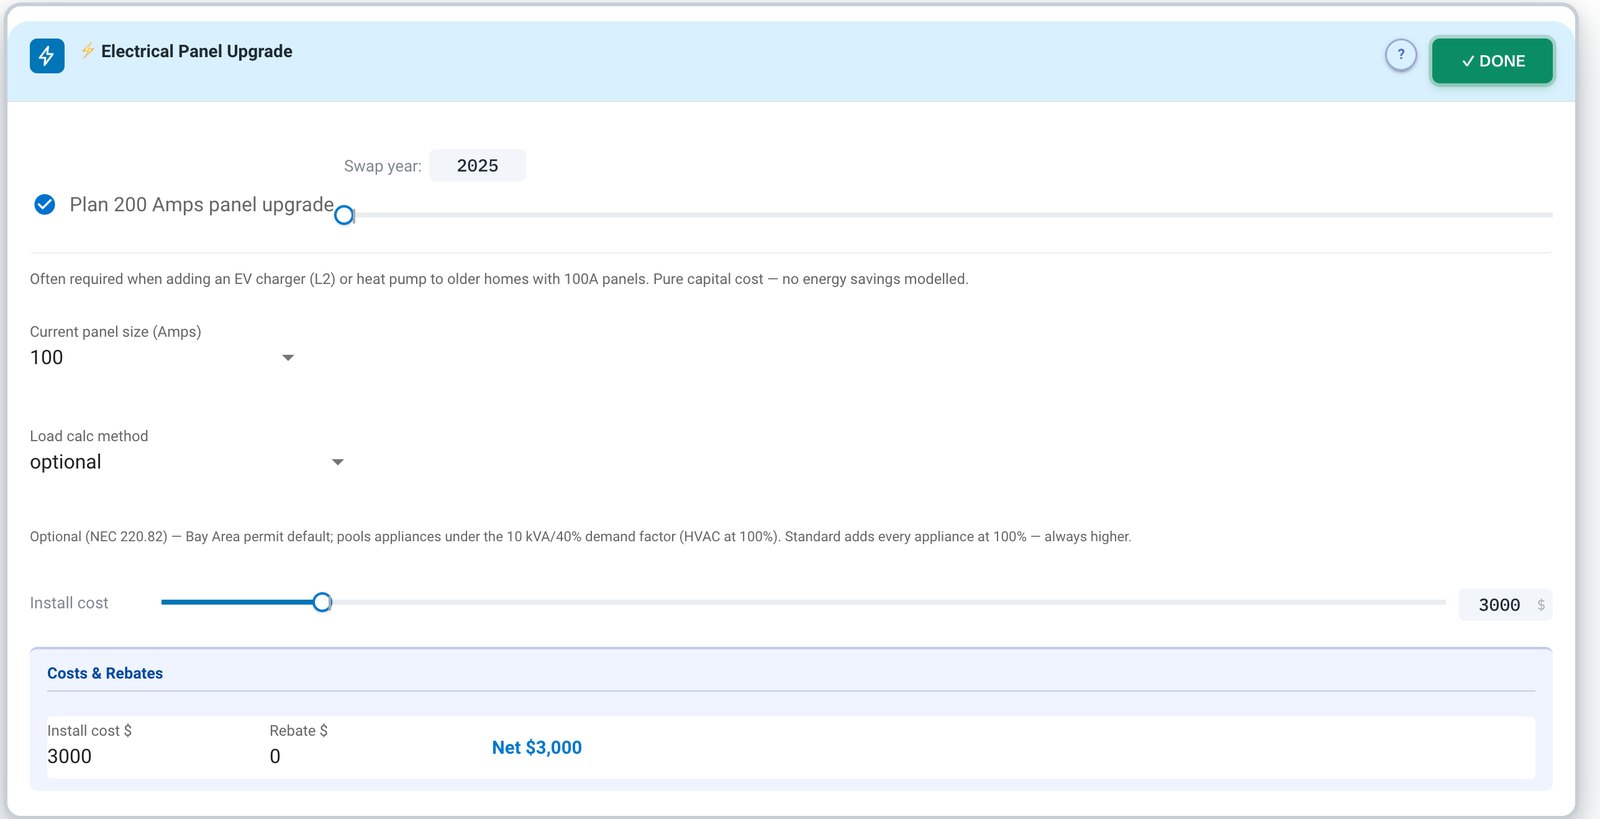Screen dimensions: 1600x819
Task: Click the Swap year 2025 field
Action: (477, 166)
